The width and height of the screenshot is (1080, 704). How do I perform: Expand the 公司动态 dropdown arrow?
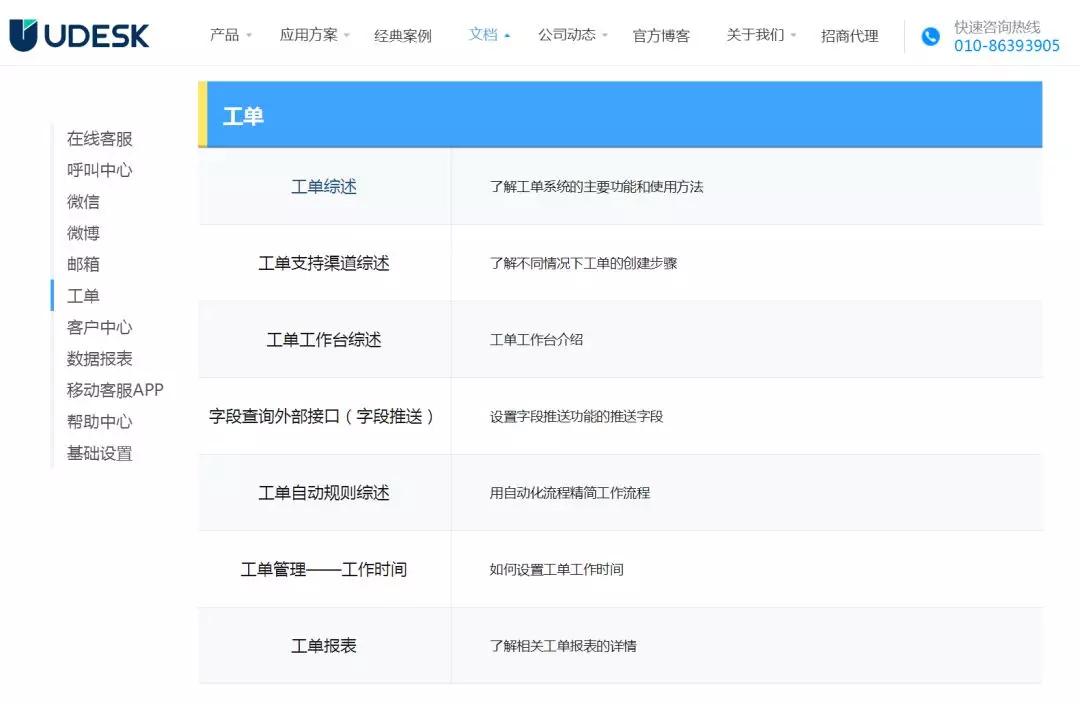(x=605, y=35)
